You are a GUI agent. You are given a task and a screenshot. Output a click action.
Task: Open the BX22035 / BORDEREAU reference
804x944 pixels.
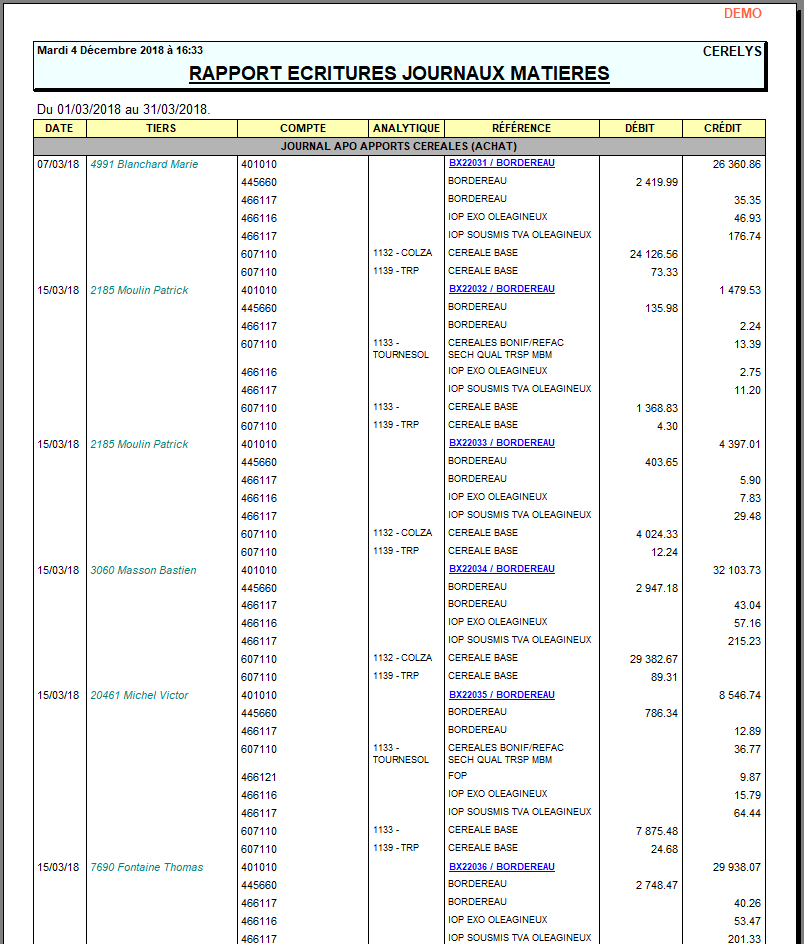tap(501, 695)
